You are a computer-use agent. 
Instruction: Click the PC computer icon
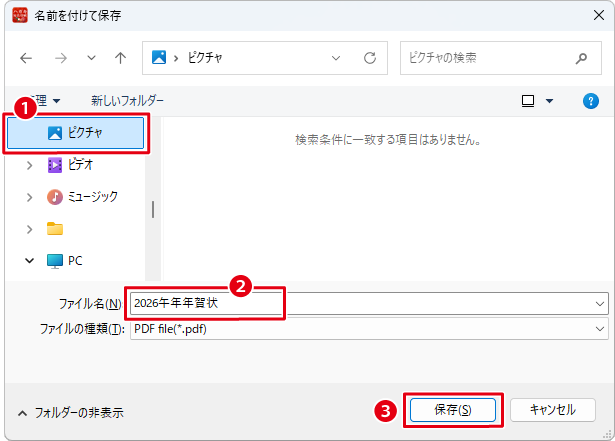pos(55,260)
